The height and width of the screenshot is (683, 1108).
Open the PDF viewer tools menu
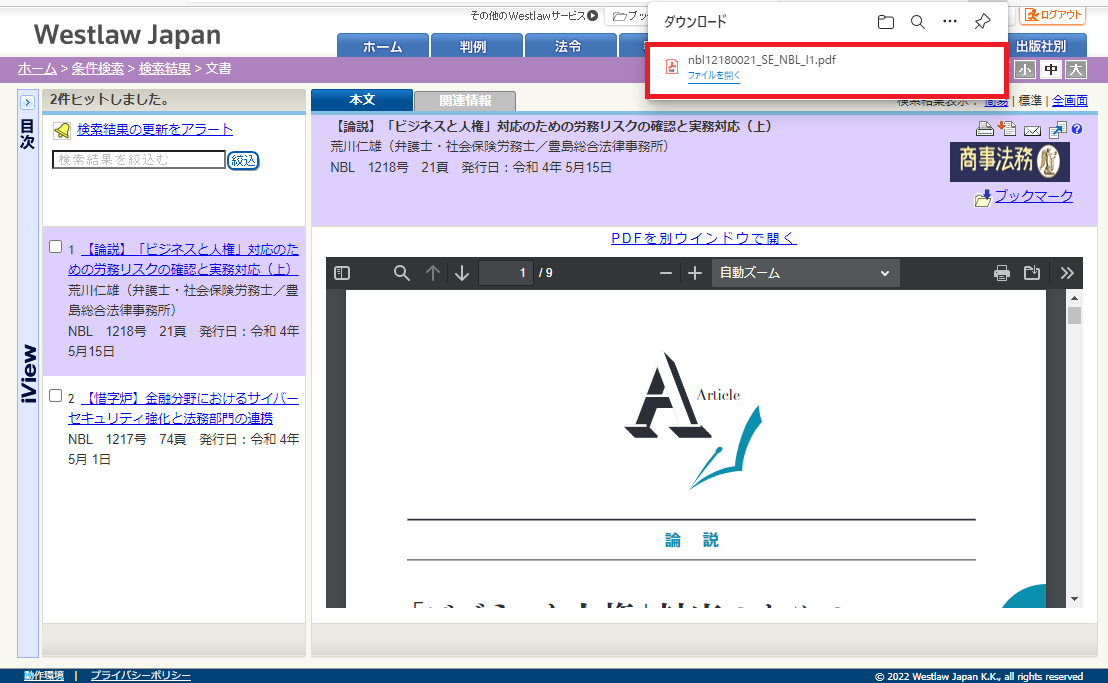[x=1067, y=273]
